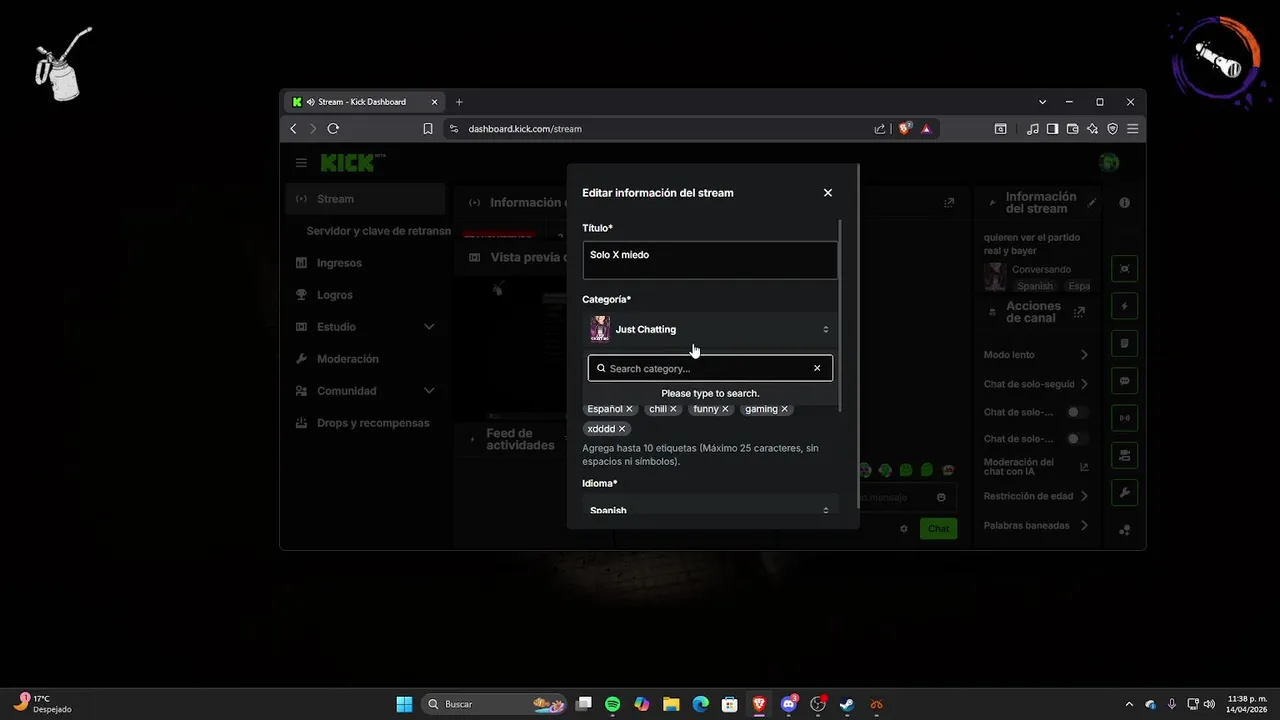Image resolution: width=1280 pixels, height=720 pixels.
Task: Open user avatar menu
Action: (1108, 163)
